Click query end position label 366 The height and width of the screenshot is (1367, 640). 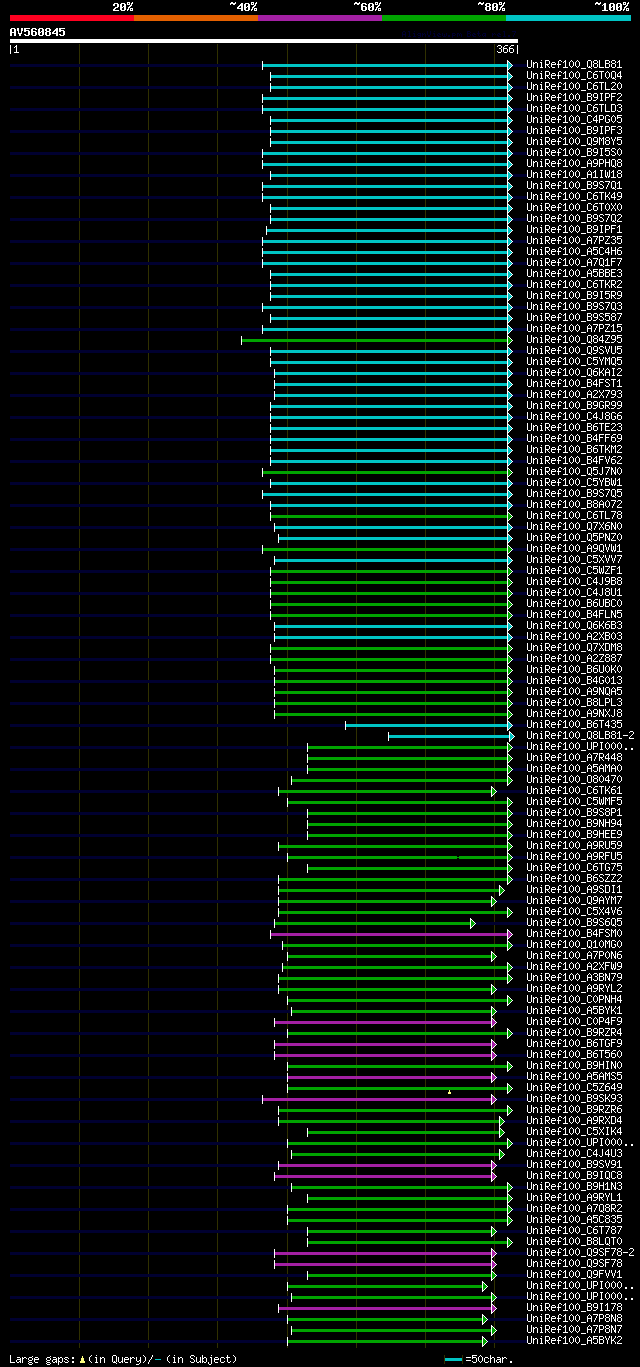pos(505,49)
